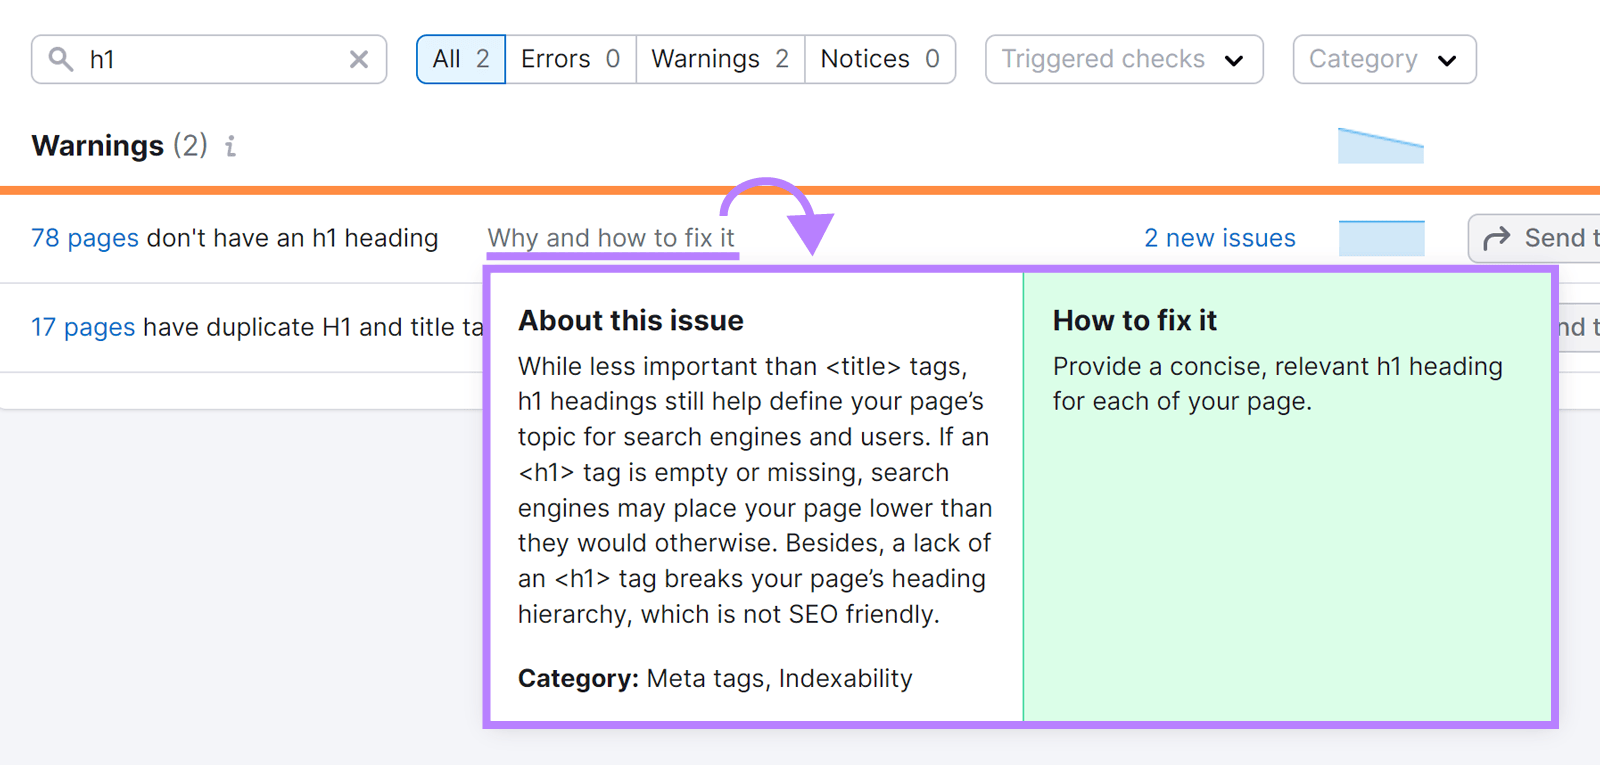
Task: Click the Send button for the h1 heading issue
Action: 1535,238
